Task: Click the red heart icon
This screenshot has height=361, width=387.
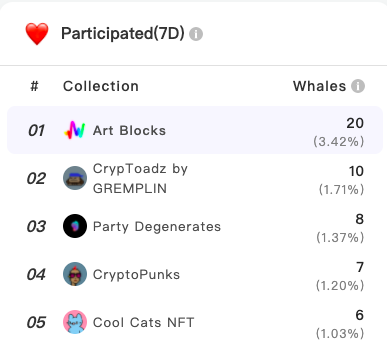Action: pos(37,34)
